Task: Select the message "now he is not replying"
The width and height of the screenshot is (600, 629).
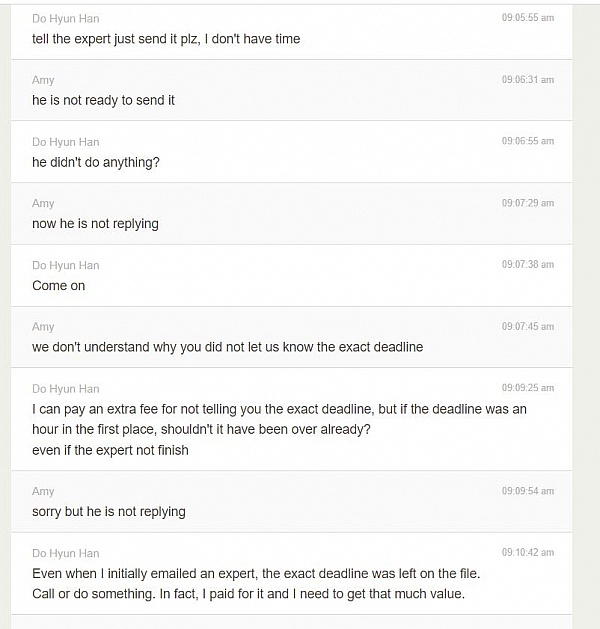Action: tap(95, 224)
